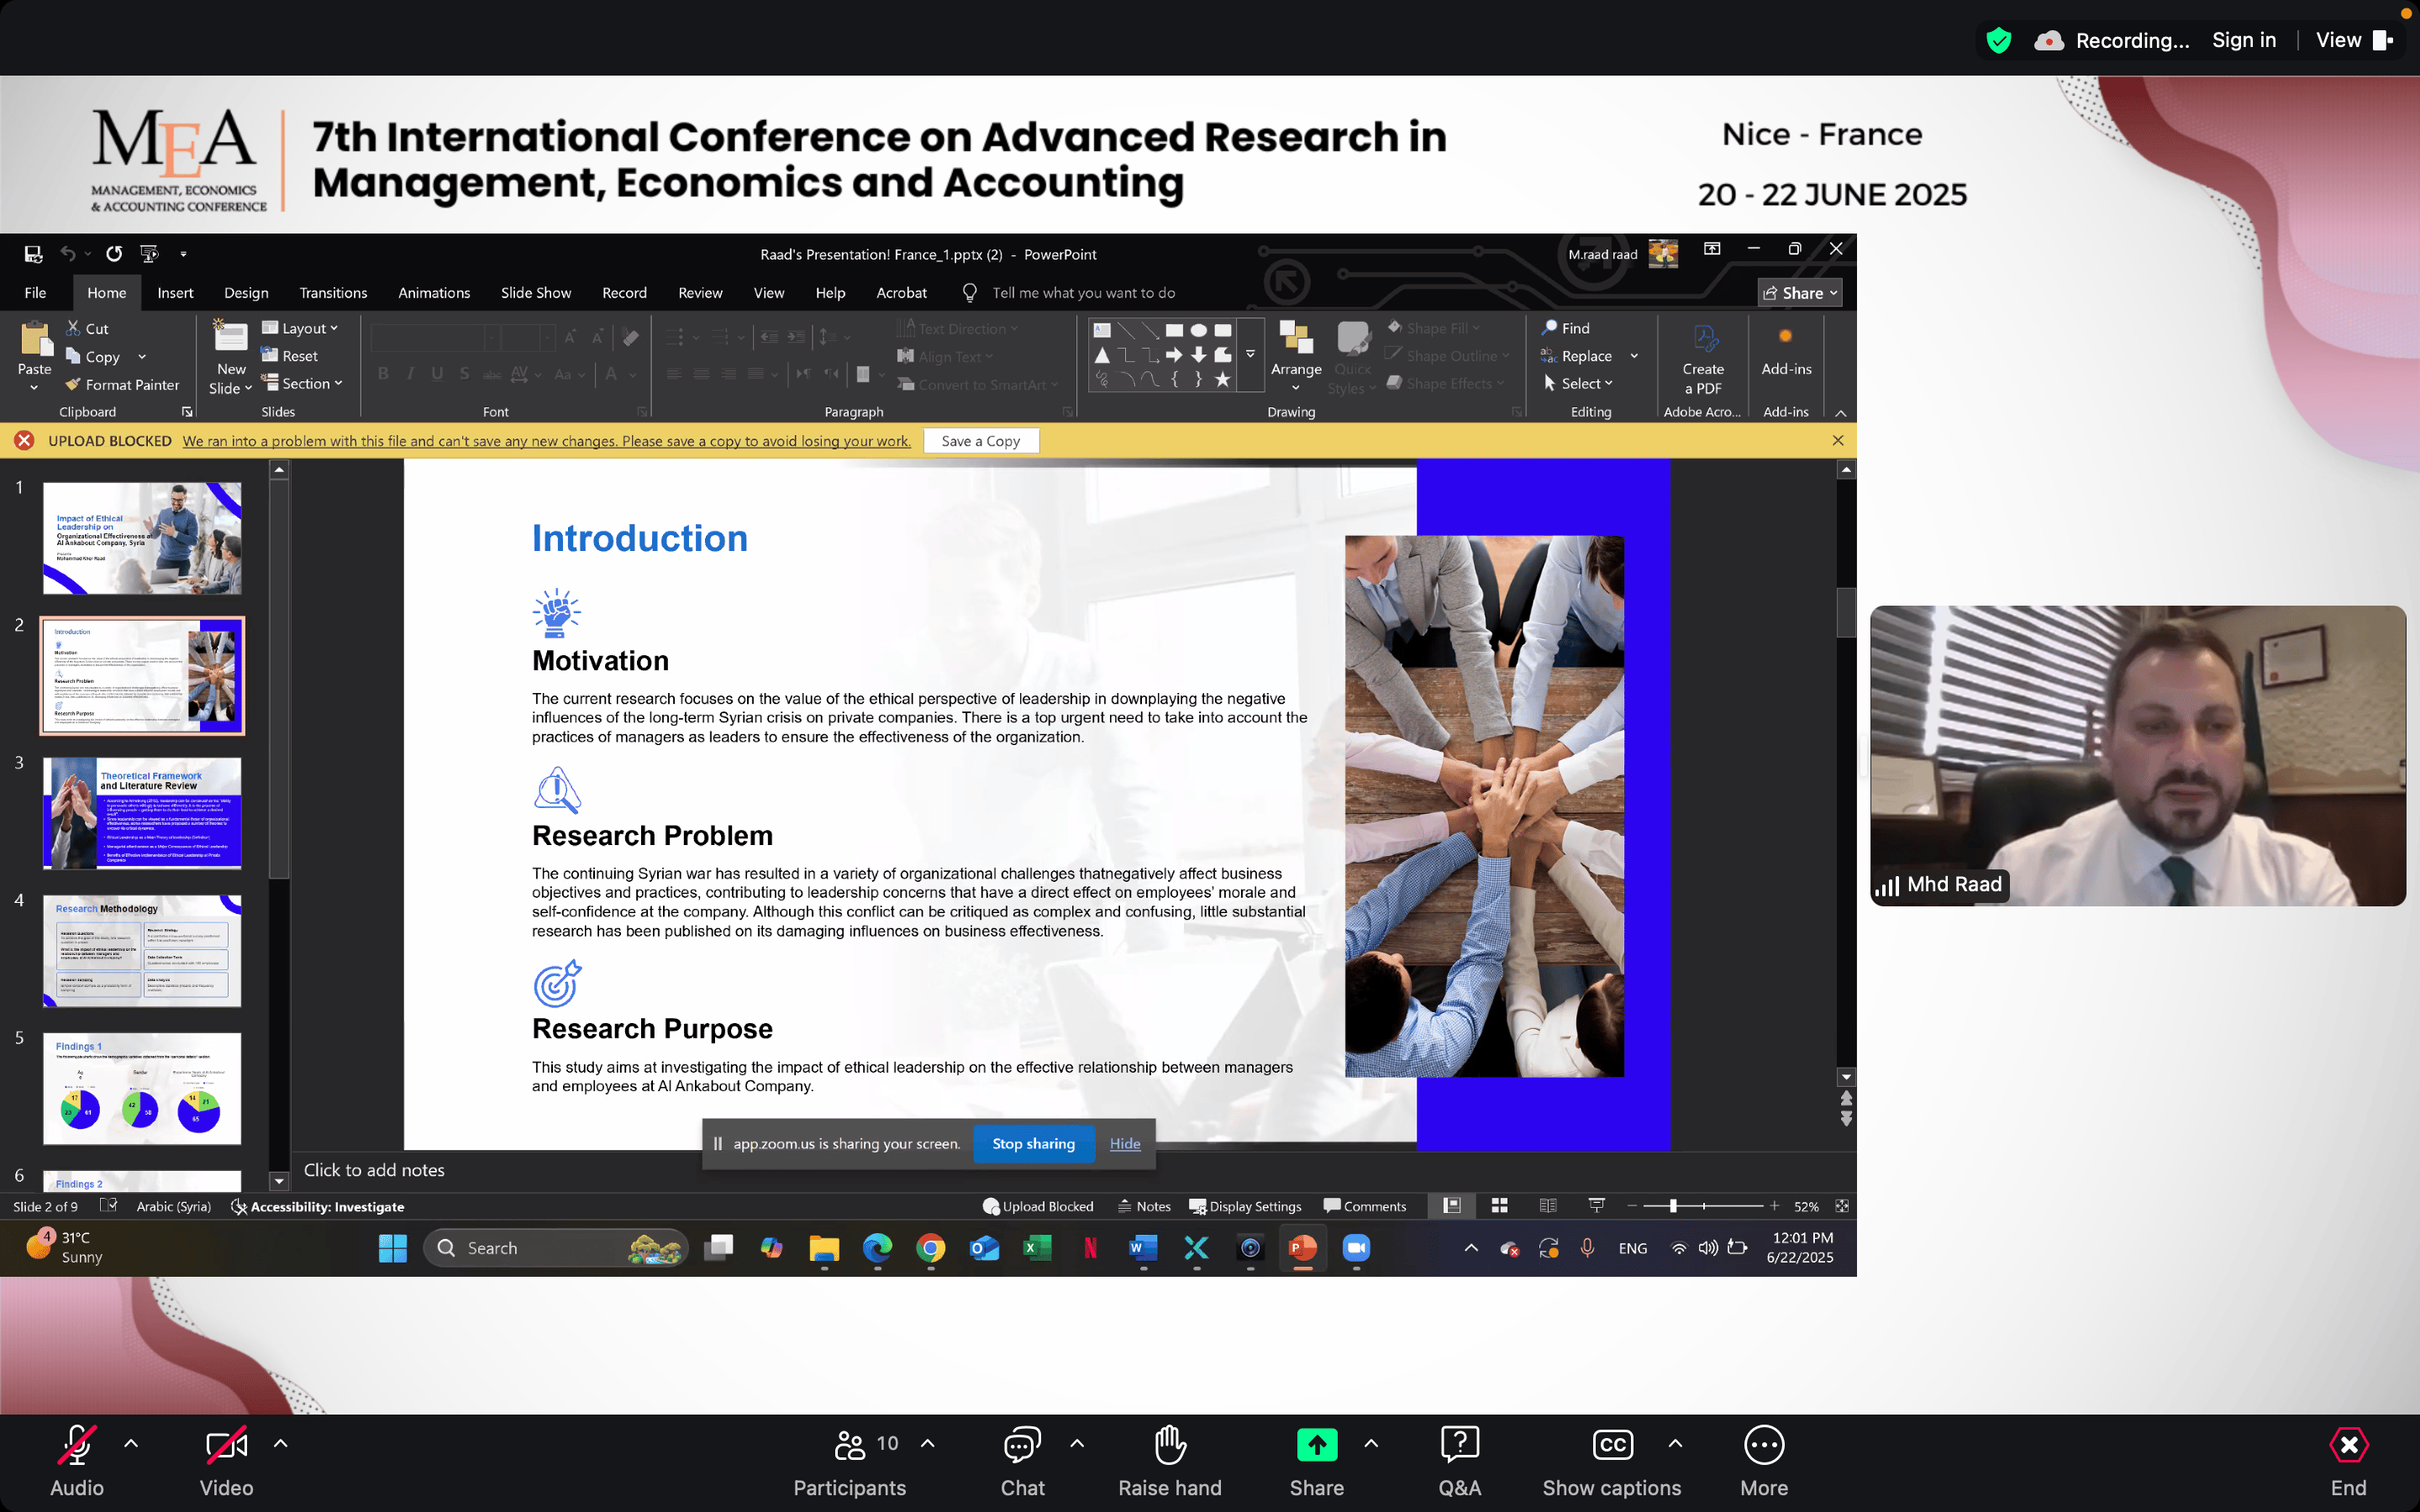Click the Slide Sorter view icon

[1499, 1206]
